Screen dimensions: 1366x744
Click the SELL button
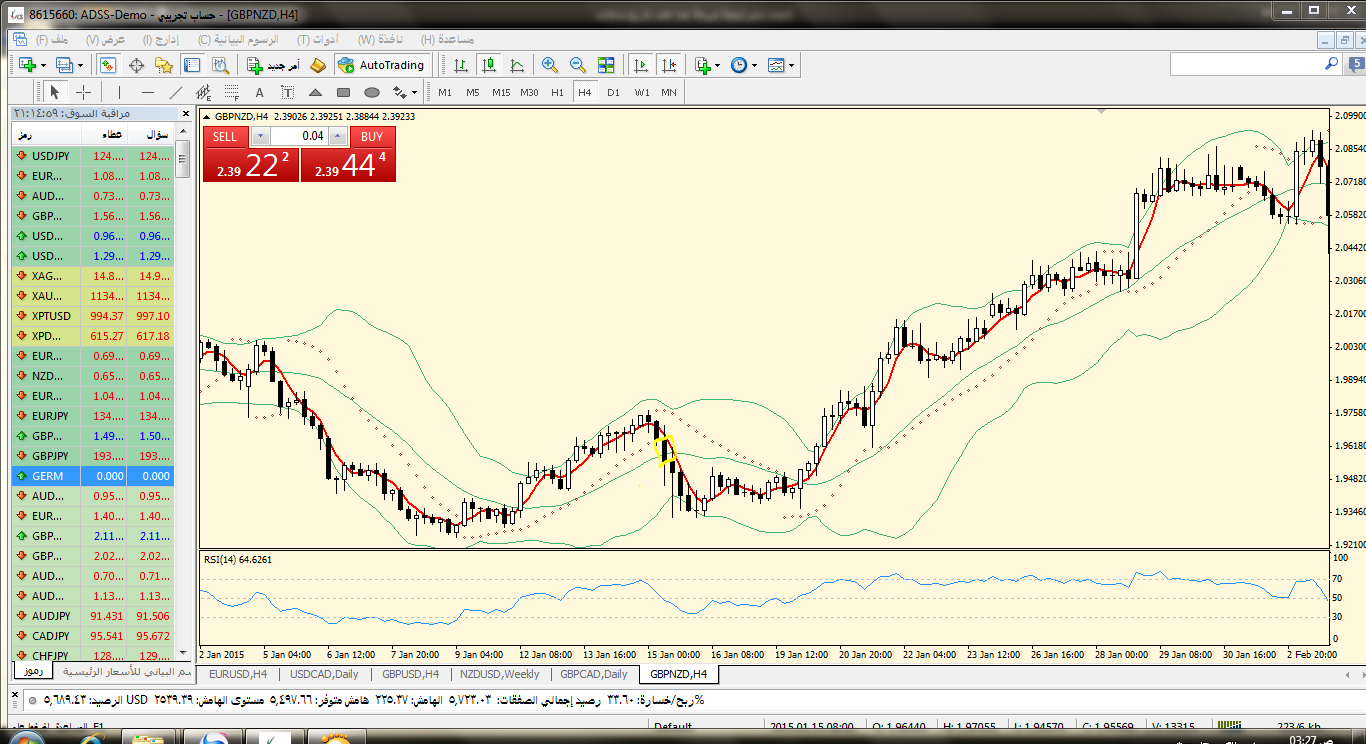tap(225, 136)
